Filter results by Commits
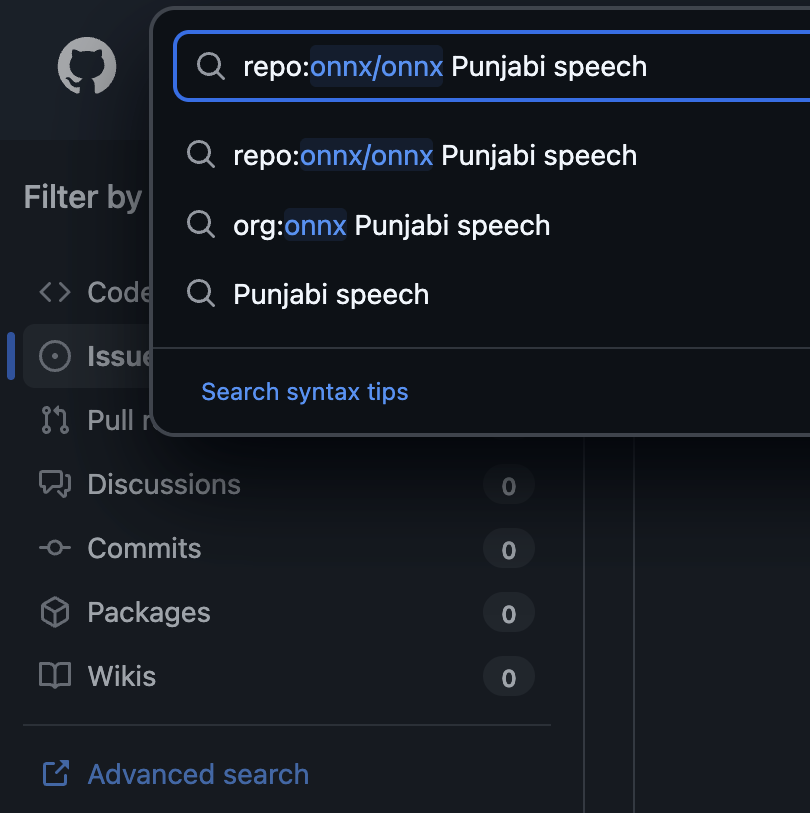This screenshot has height=813, width=810. tap(144, 549)
